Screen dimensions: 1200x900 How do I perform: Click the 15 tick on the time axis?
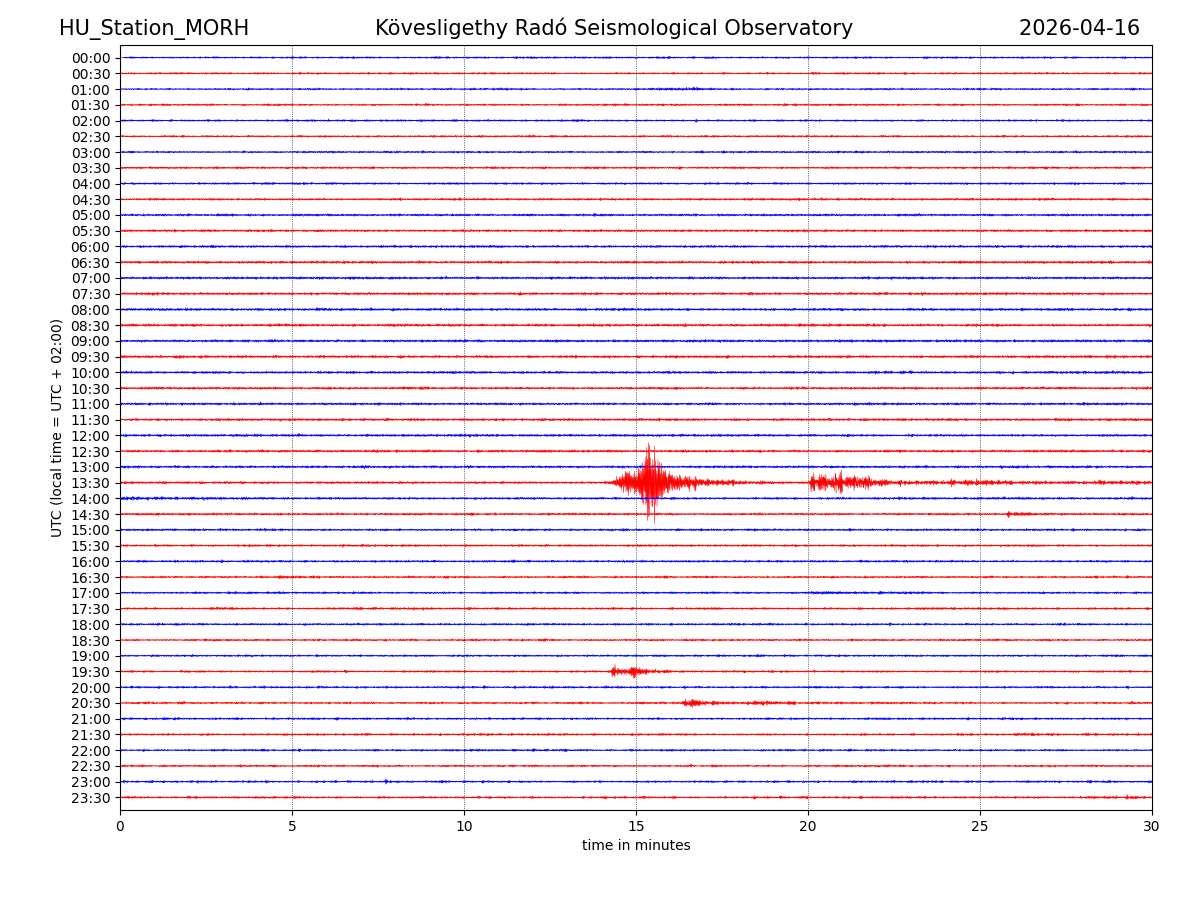pos(636,826)
